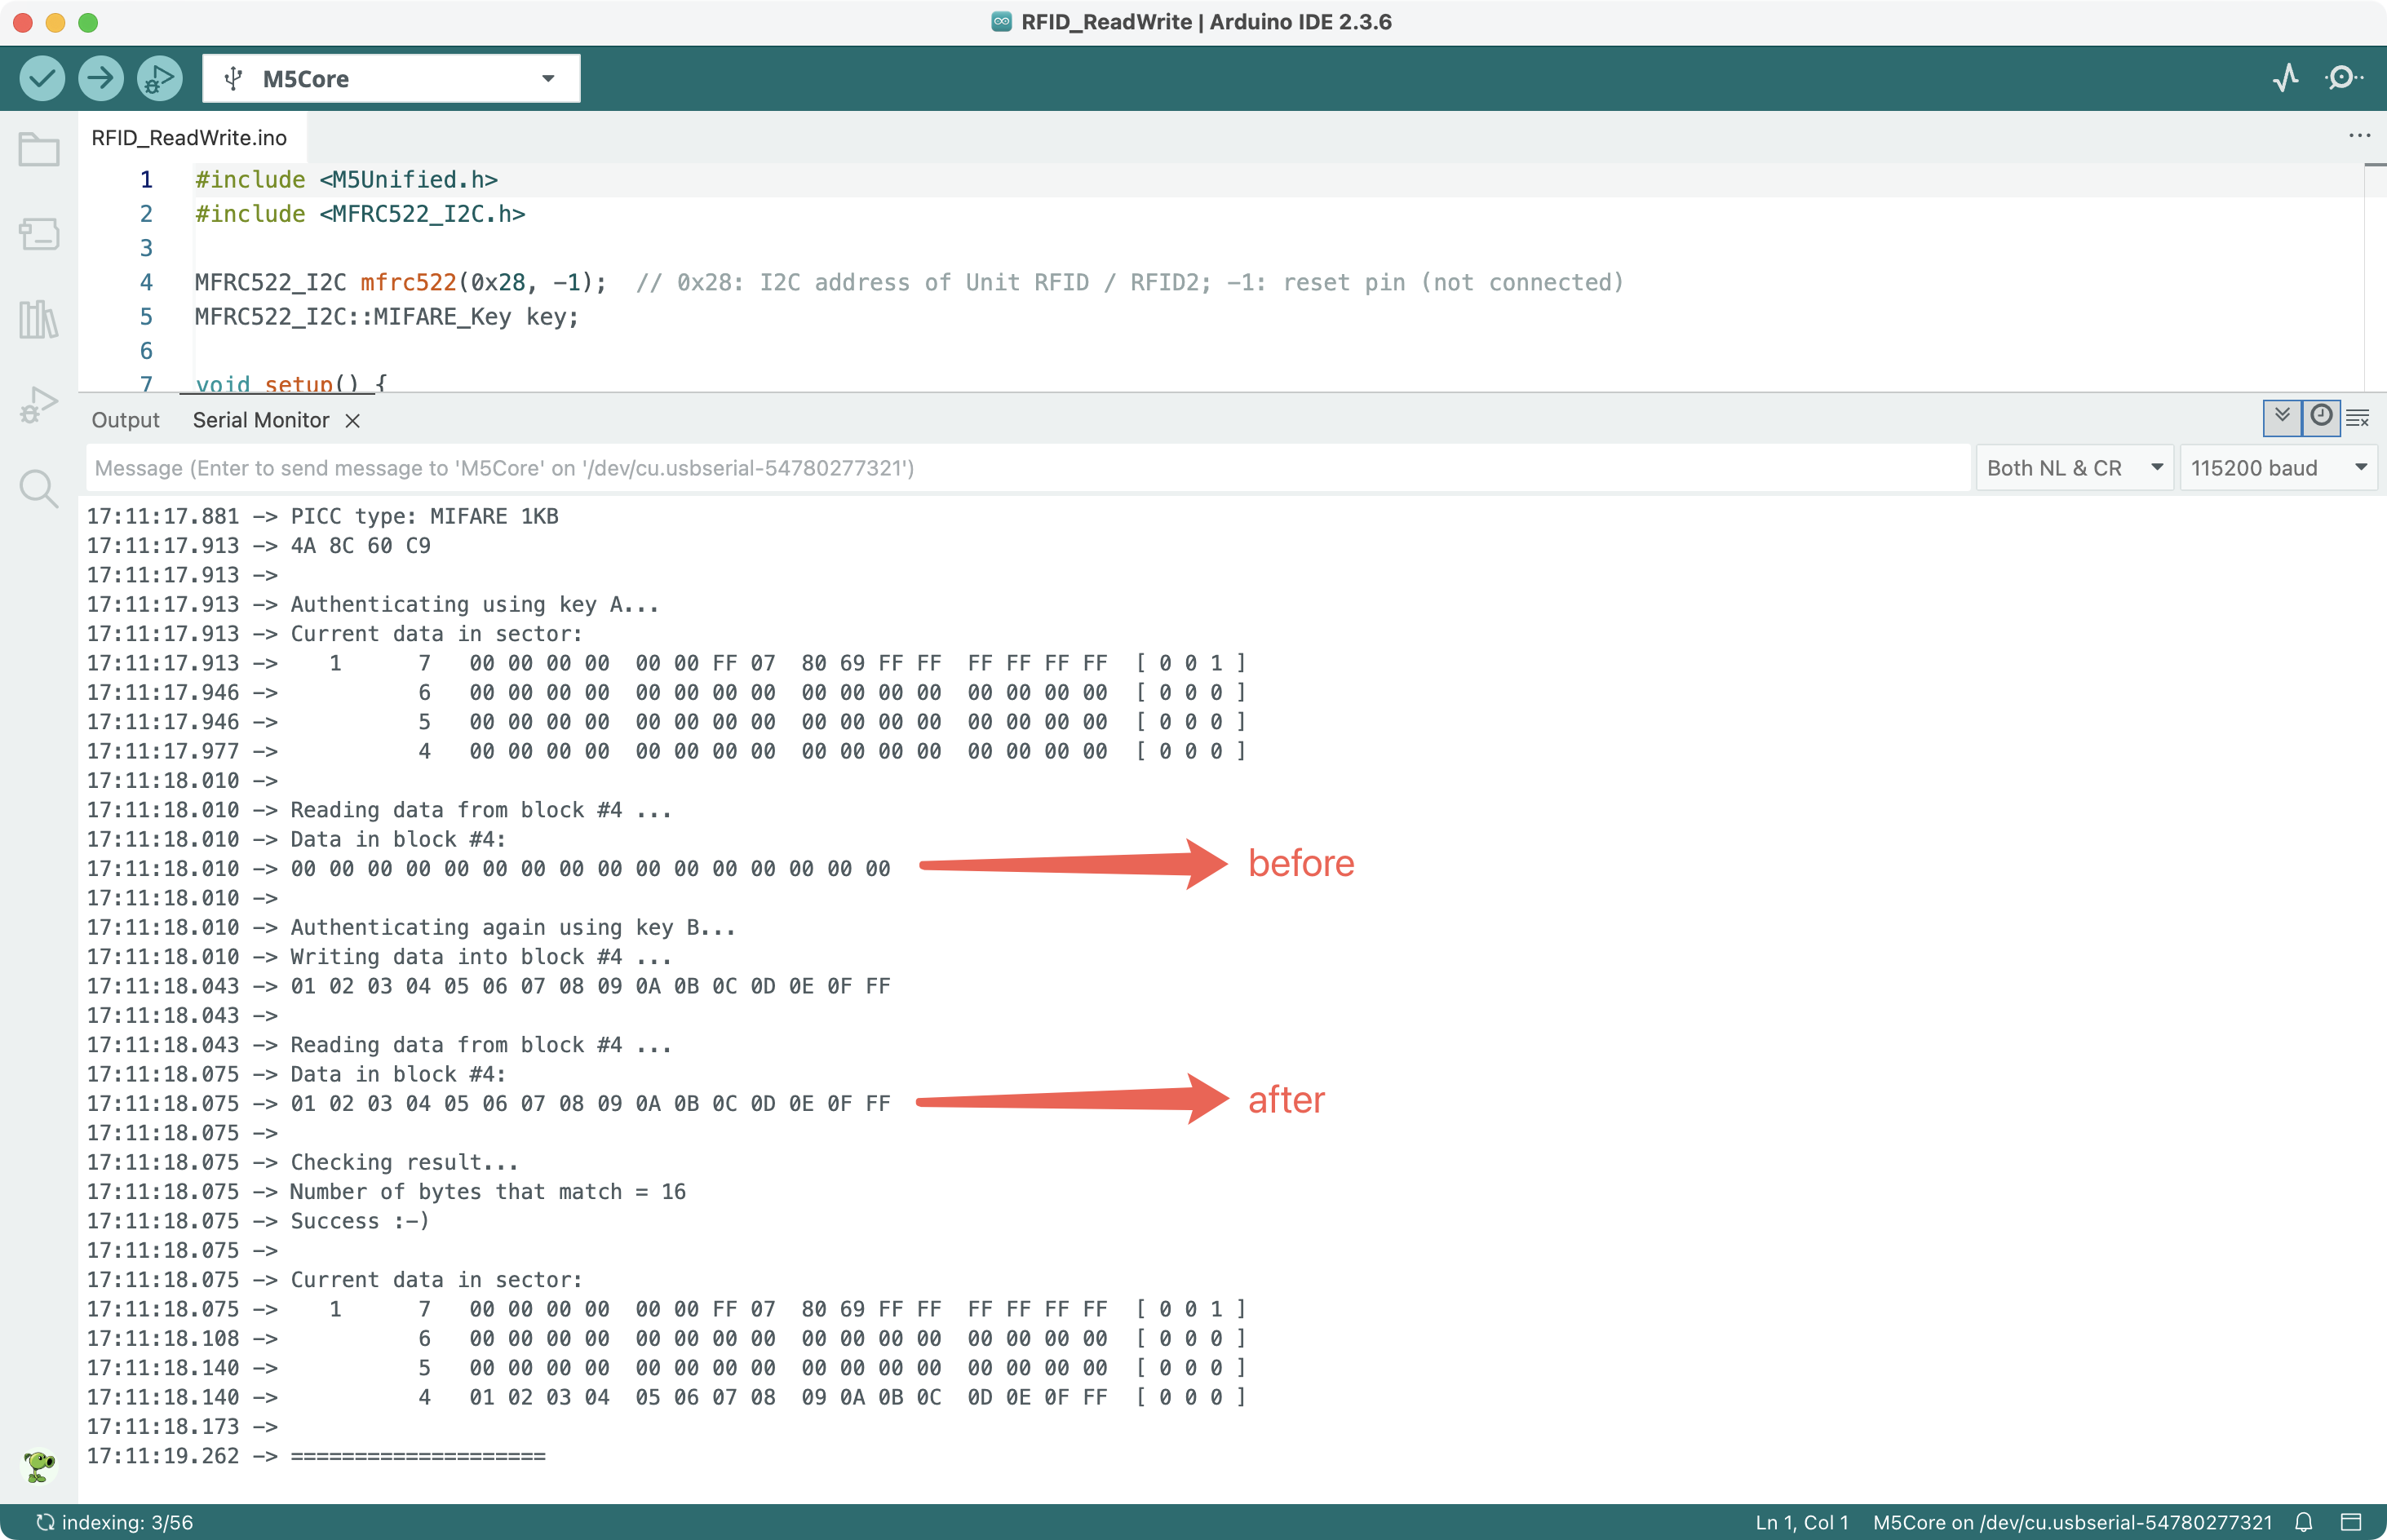Open the Serial Monitor magnifier icon
The height and width of the screenshot is (1540, 2387).
tap(2344, 78)
